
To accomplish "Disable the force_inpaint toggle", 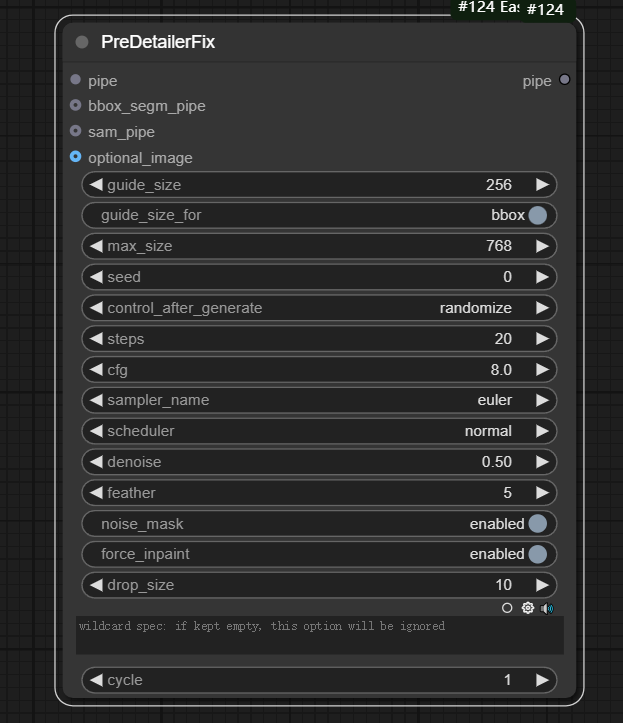I will coord(537,554).
